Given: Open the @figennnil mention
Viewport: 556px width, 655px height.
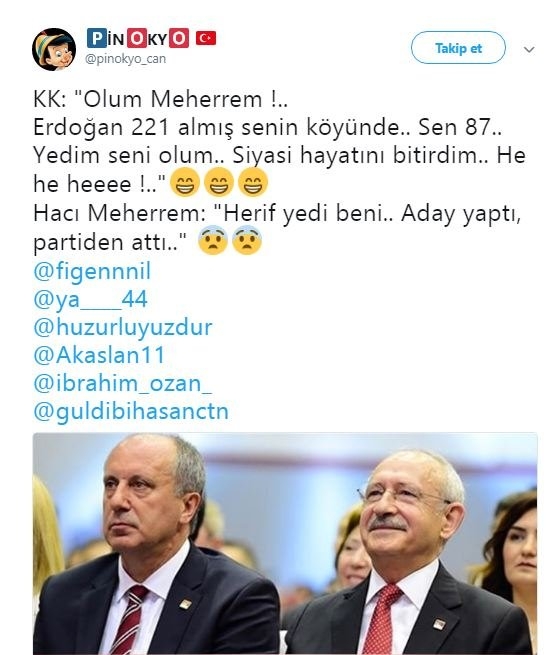Looking at the screenshot, I should [92, 271].
